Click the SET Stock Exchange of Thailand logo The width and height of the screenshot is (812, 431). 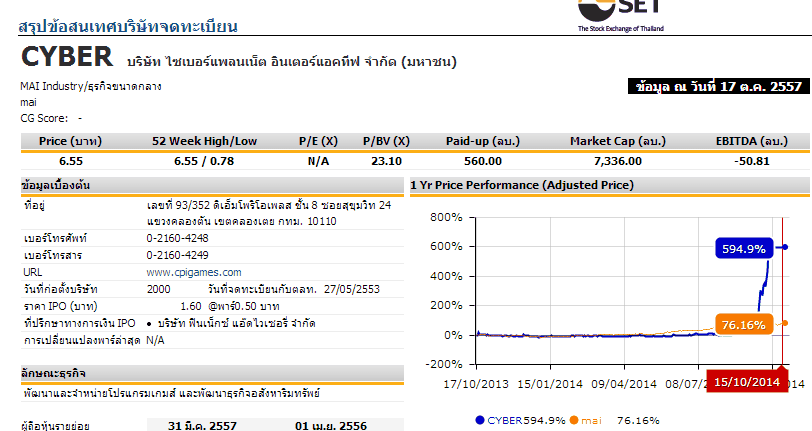(x=620, y=16)
